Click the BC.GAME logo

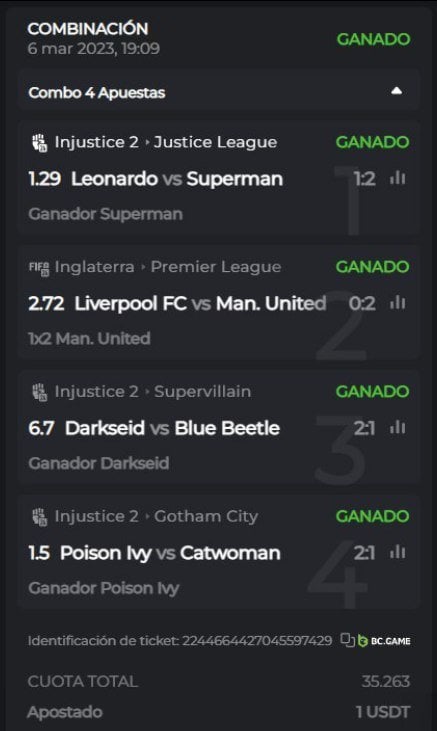pos(384,641)
